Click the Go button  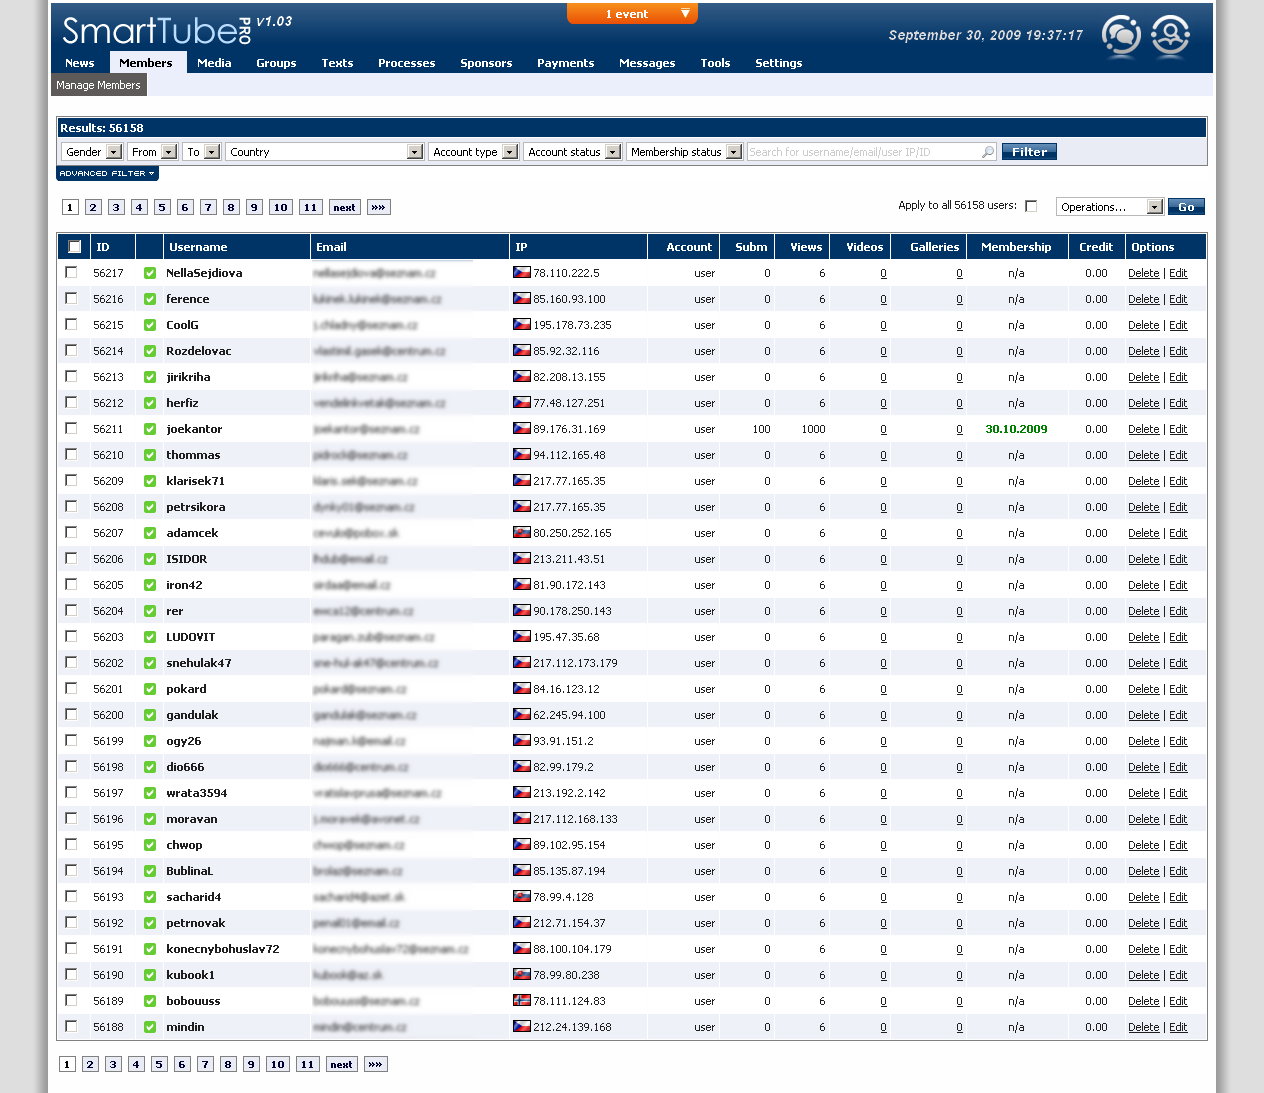(1186, 207)
